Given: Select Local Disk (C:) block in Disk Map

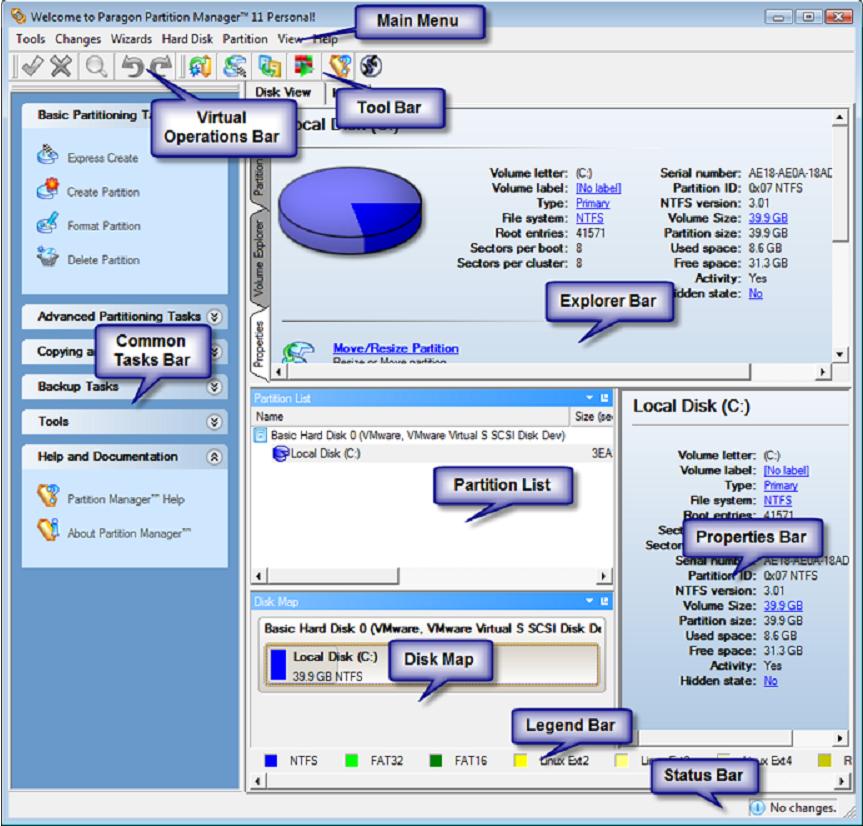Looking at the screenshot, I should [432, 665].
